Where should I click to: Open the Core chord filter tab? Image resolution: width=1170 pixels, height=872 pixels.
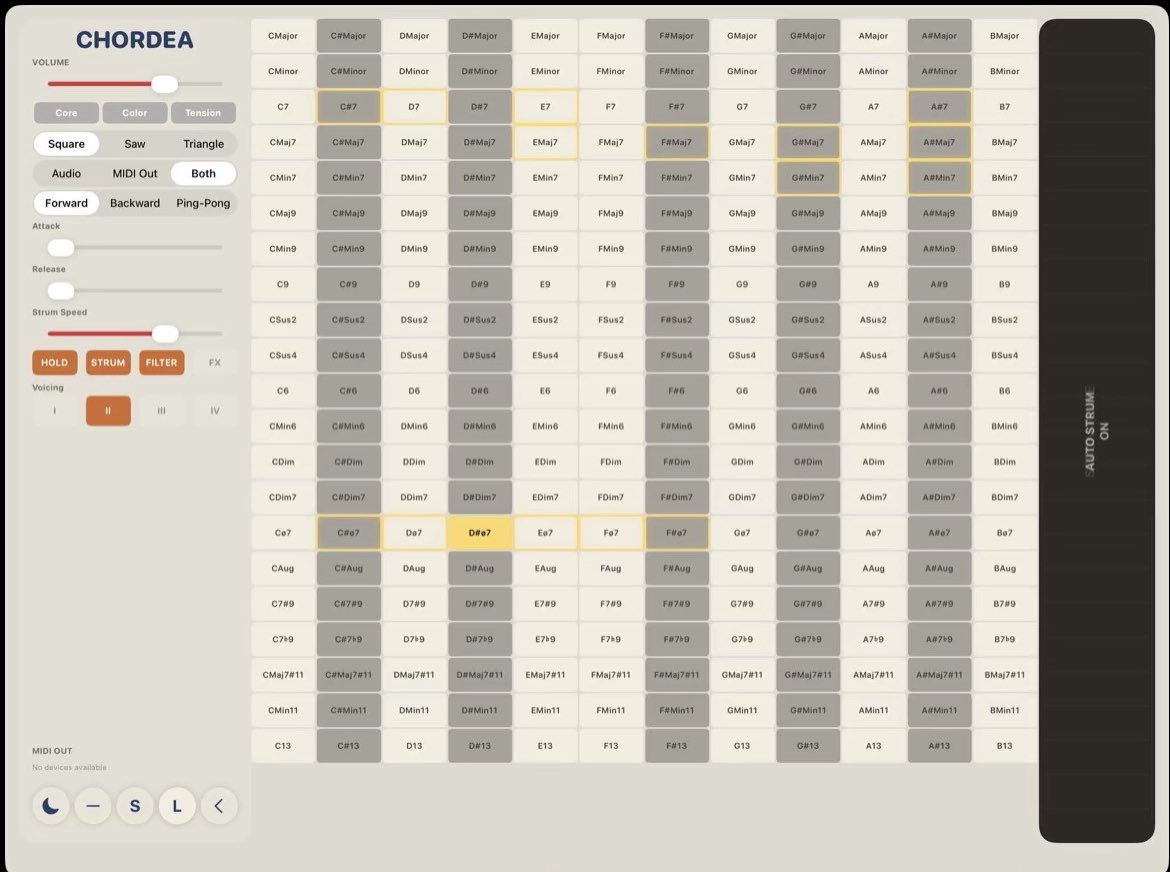coord(66,113)
